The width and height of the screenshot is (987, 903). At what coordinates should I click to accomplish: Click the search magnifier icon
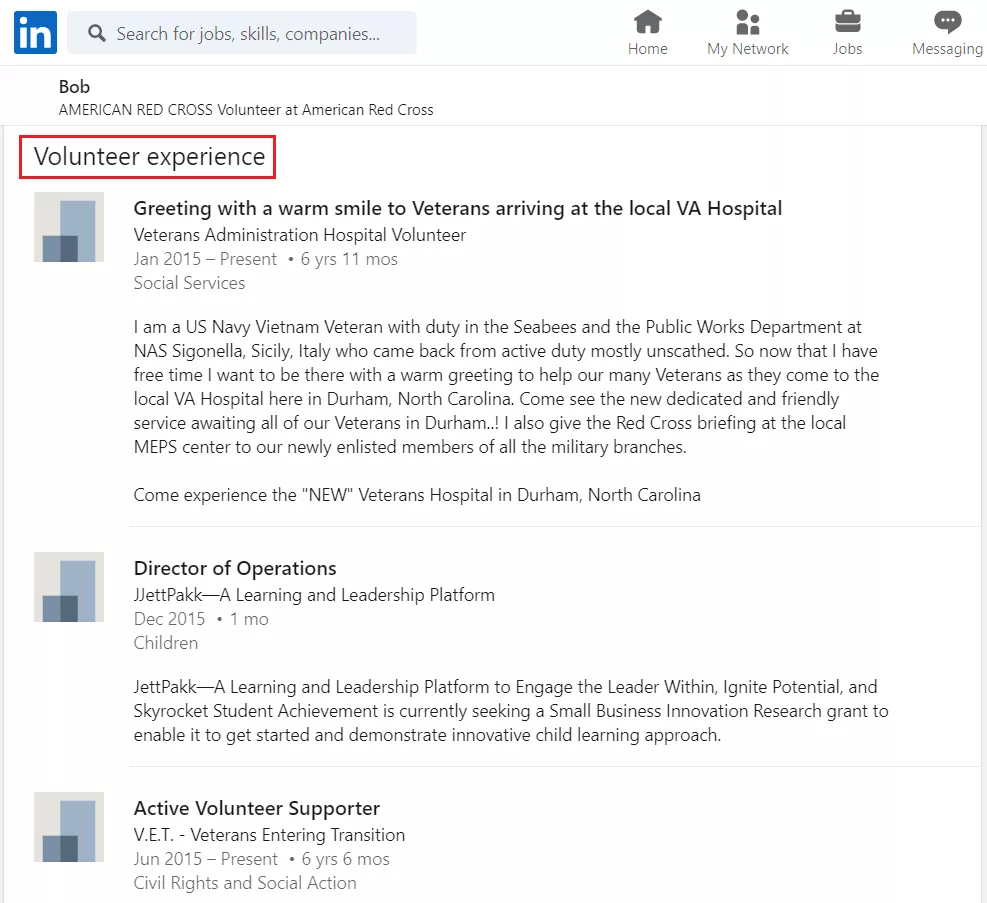click(96, 33)
